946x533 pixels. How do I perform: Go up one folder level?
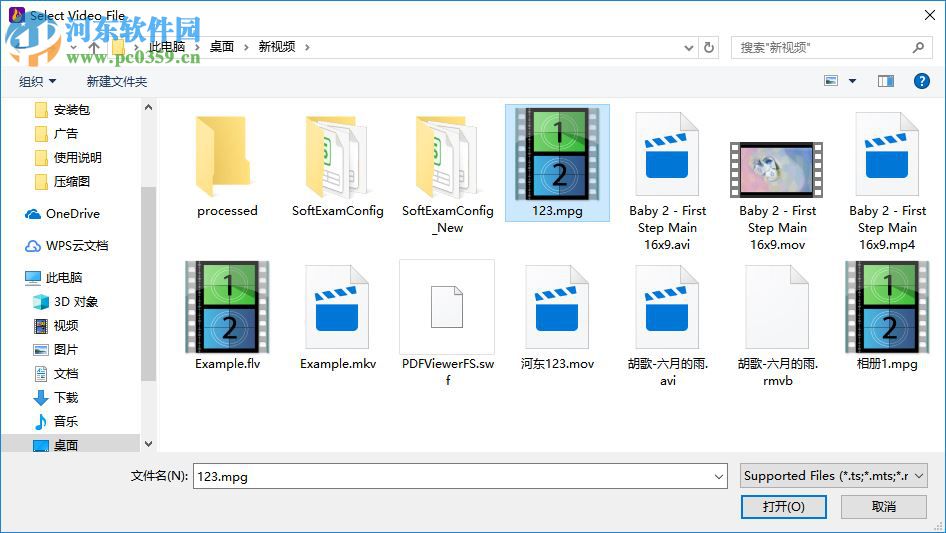click(x=94, y=47)
